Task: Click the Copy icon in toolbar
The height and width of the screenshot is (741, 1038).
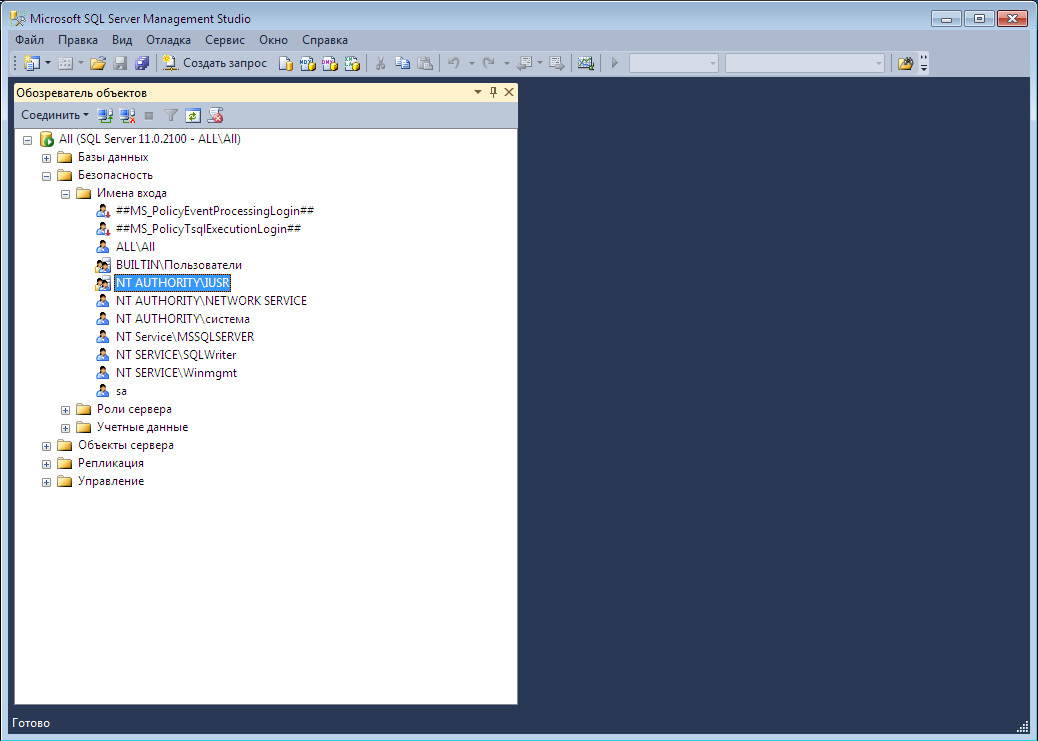Action: tap(402, 63)
